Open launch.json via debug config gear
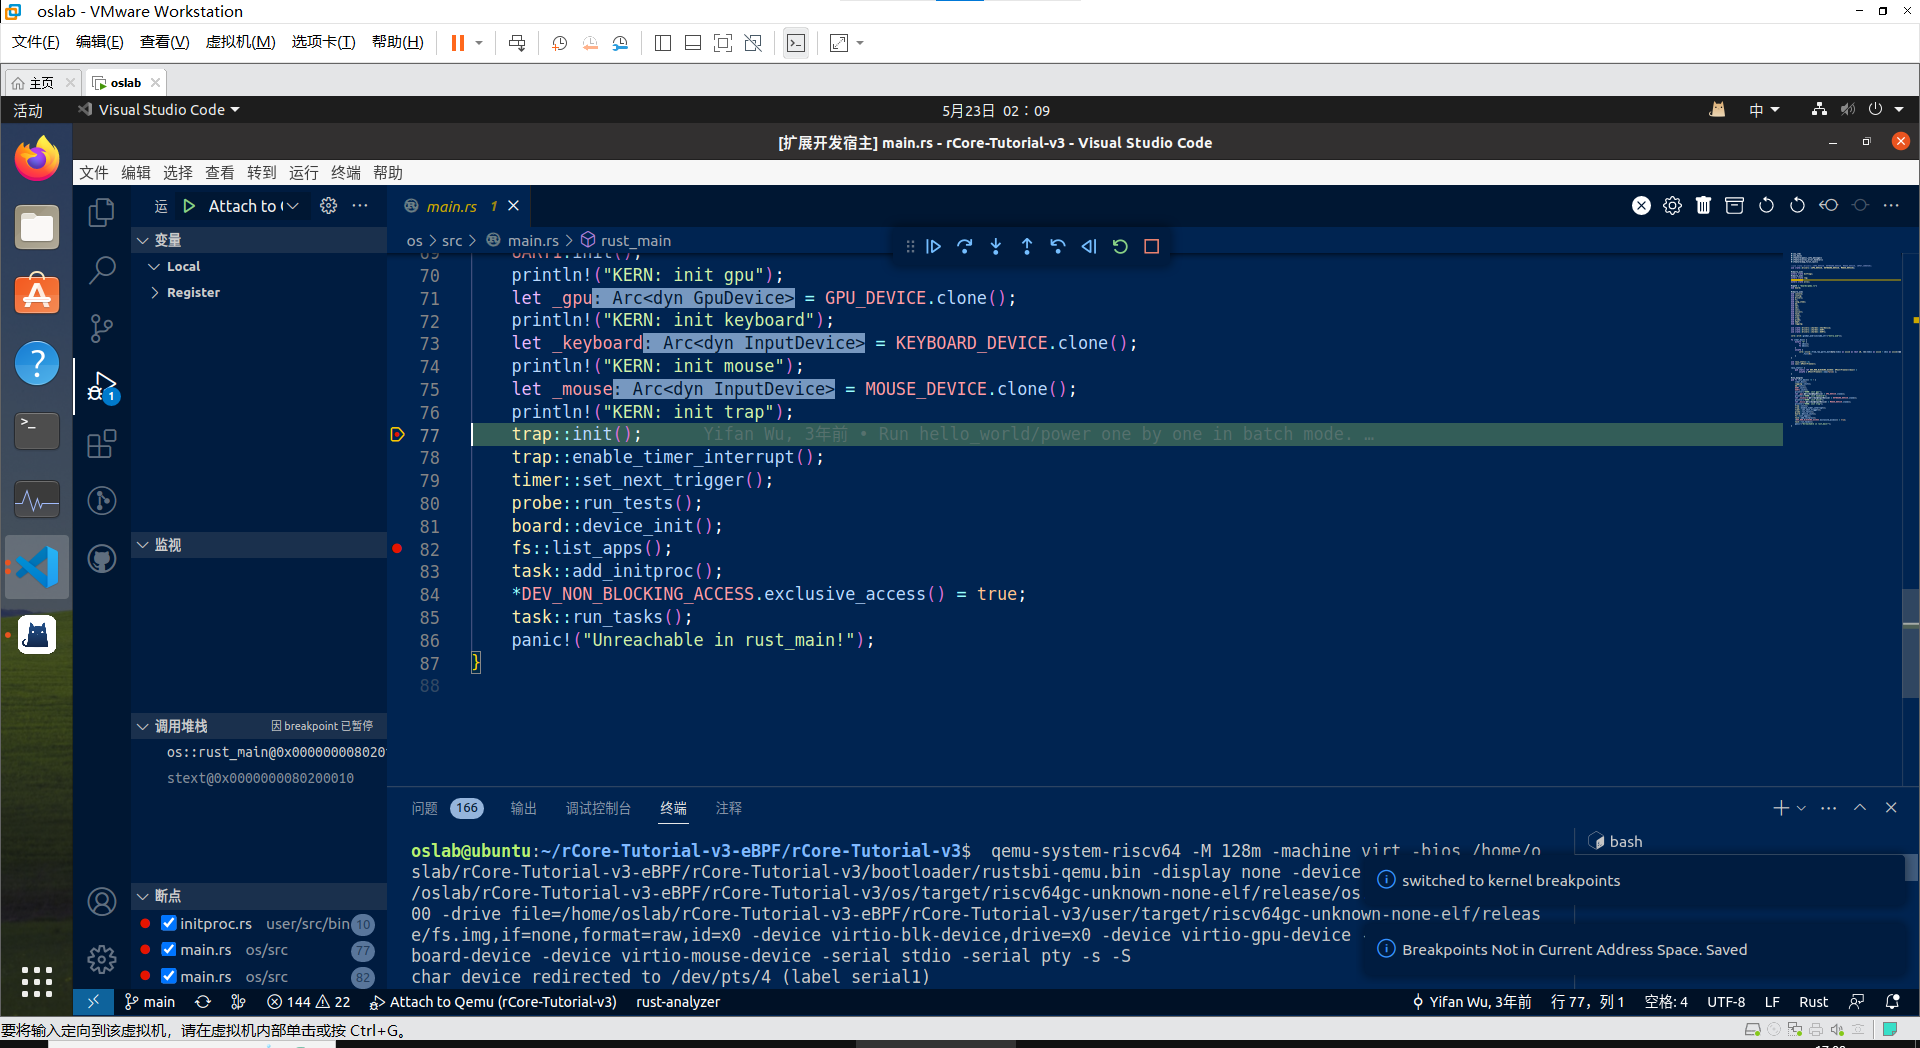The width and height of the screenshot is (1920, 1048). (x=328, y=206)
